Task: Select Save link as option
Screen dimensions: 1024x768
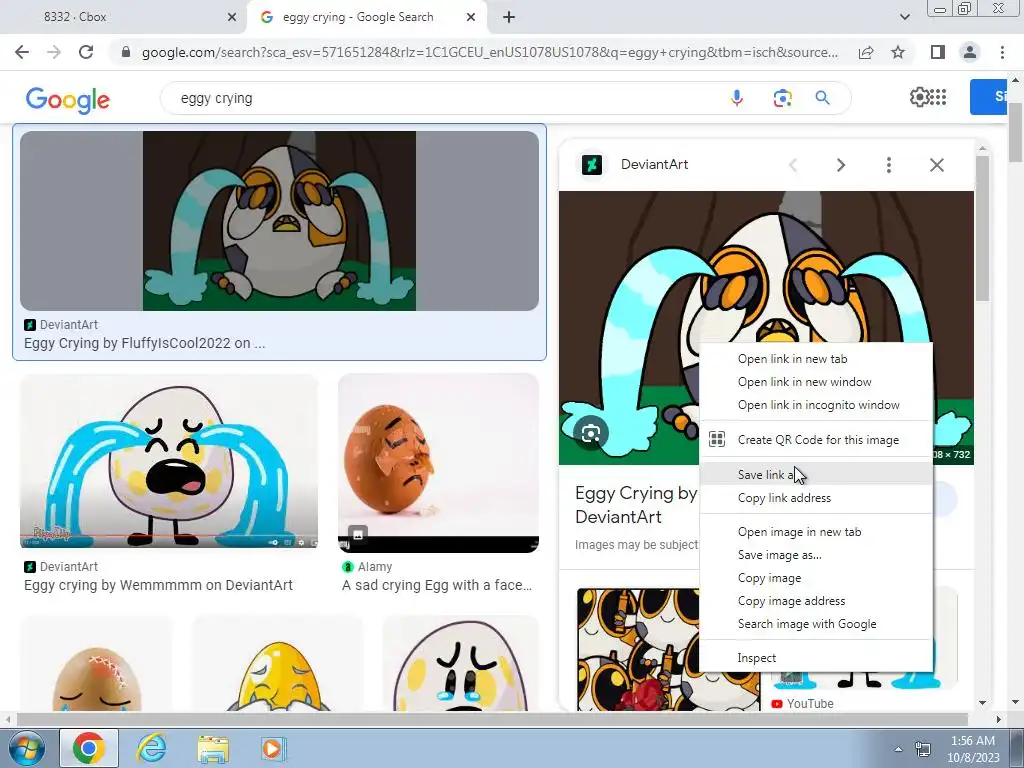Action: (x=816, y=474)
